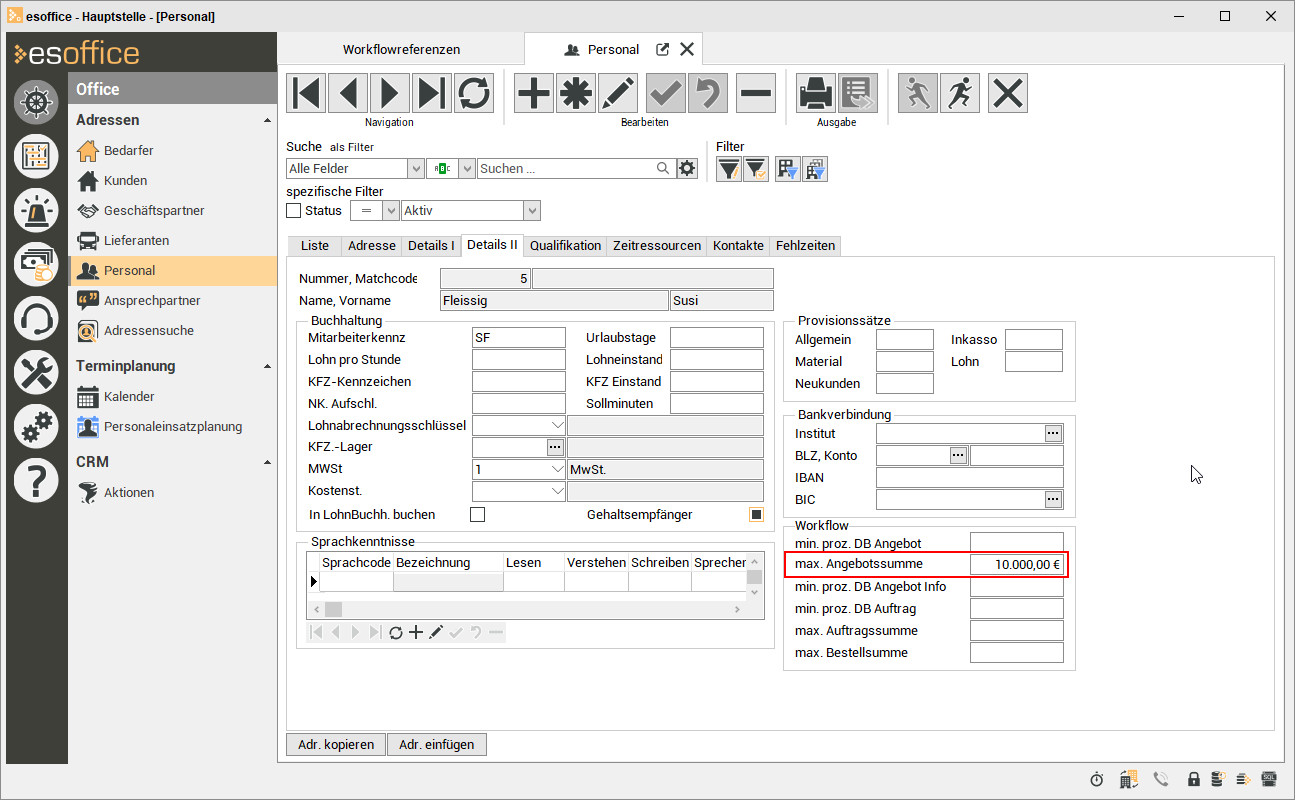Go to the previous record

(348, 93)
